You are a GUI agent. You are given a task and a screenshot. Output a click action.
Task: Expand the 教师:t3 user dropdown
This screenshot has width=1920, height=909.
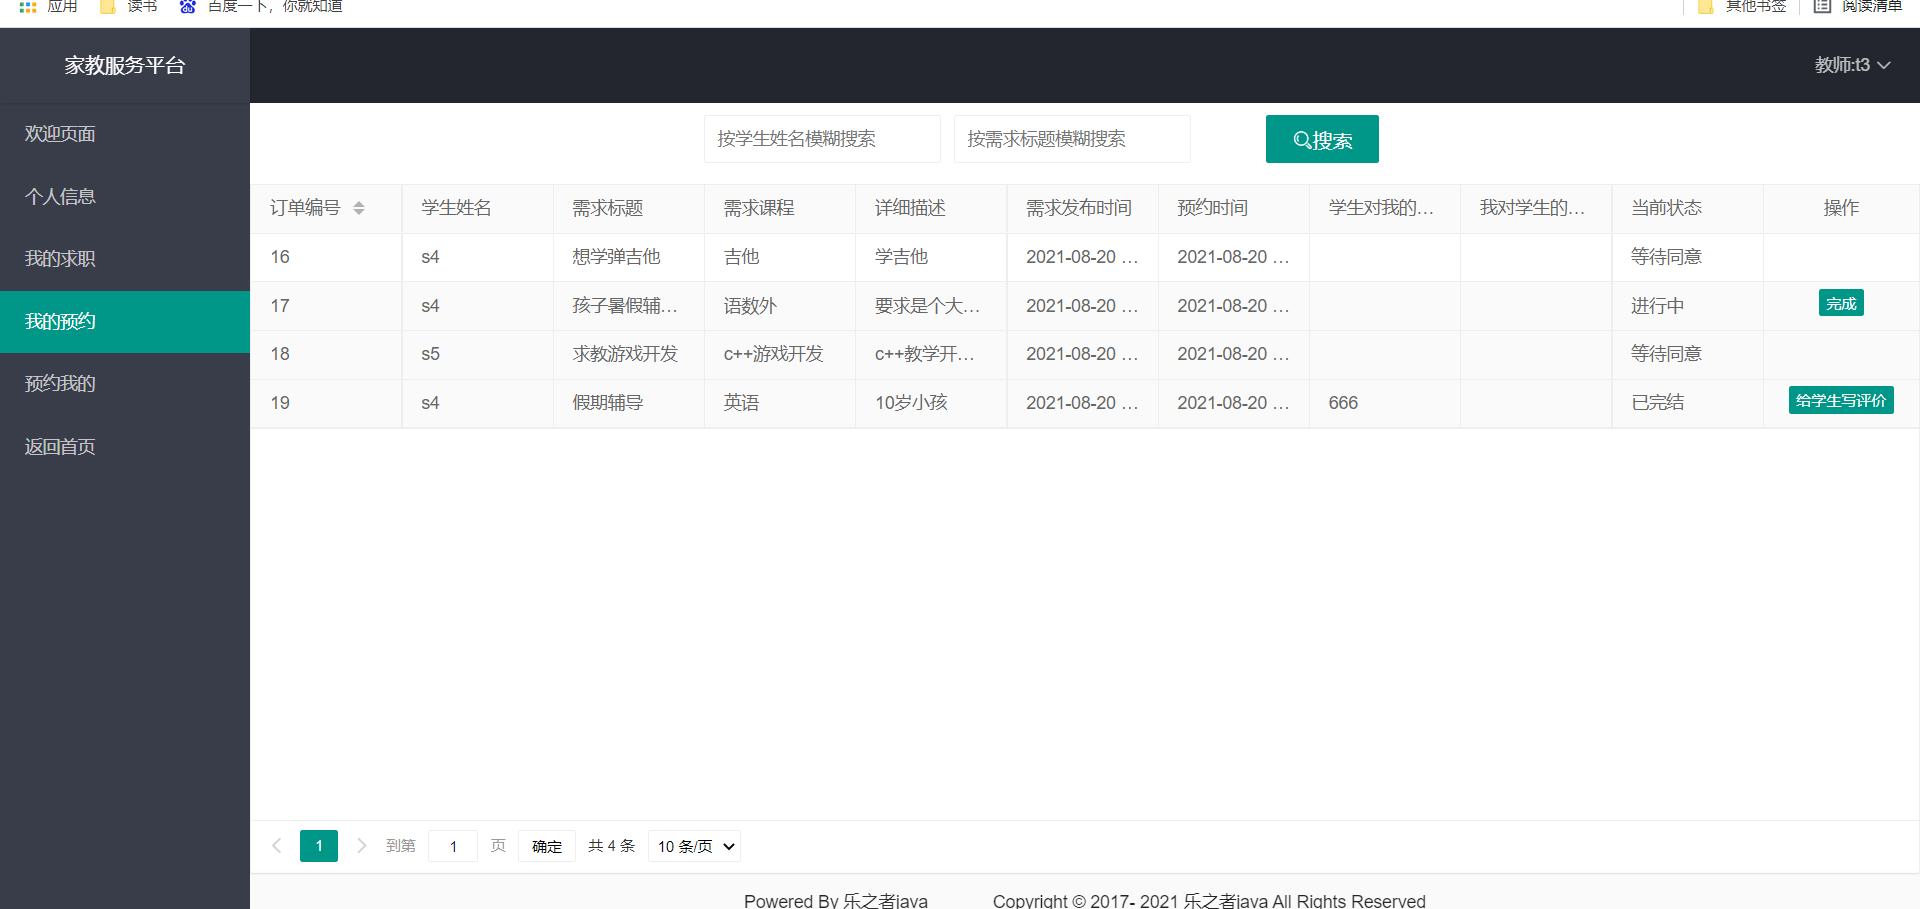(x=1852, y=65)
